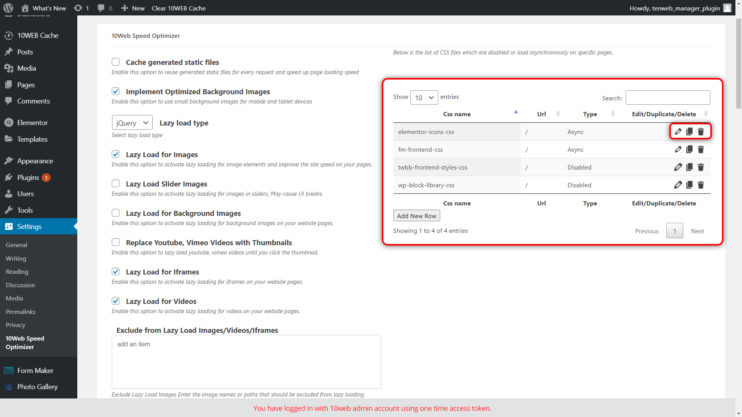Go to Reading settings submenu
Viewport: 742px width, 417px height.
pyautogui.click(x=17, y=272)
